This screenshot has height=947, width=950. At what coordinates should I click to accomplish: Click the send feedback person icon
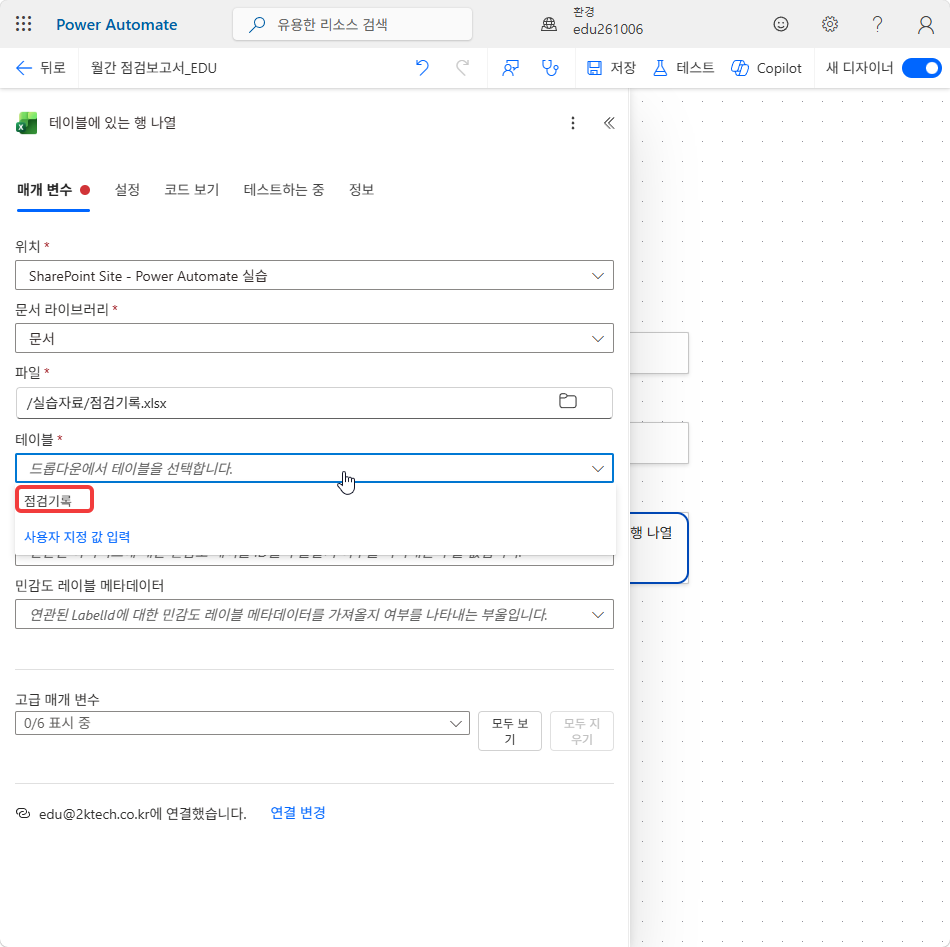(511, 68)
